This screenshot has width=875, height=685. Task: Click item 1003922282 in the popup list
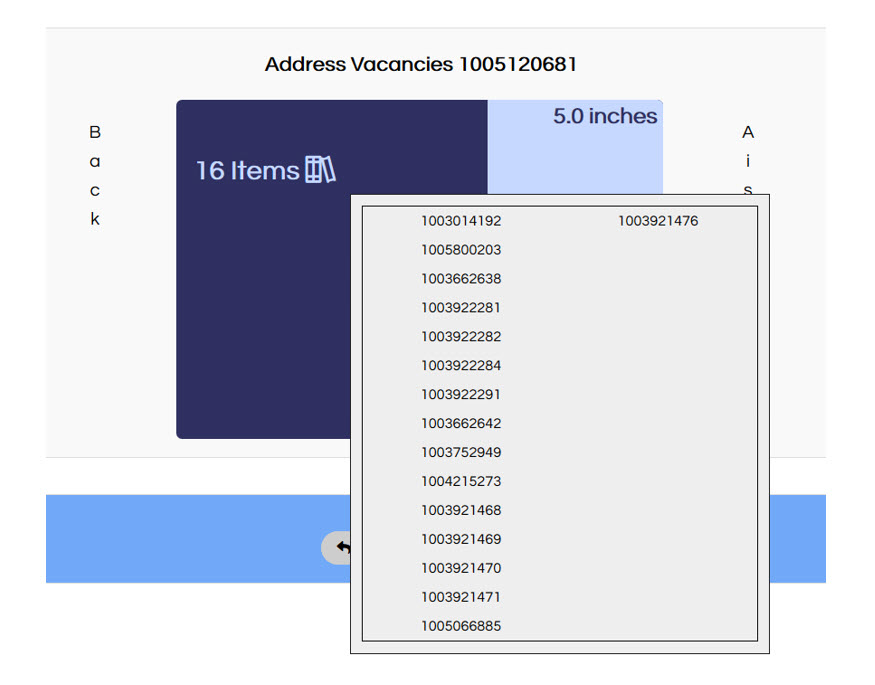(461, 337)
